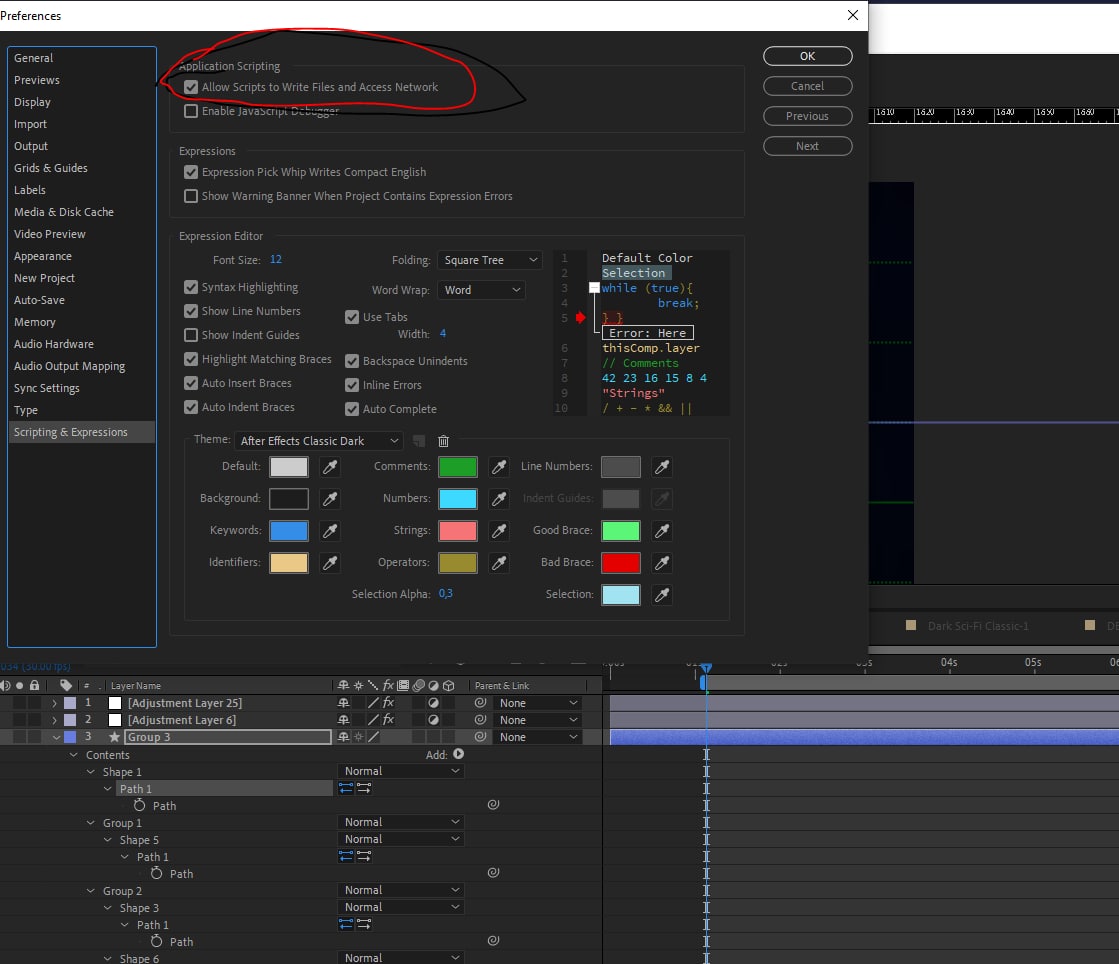Expand Adjustment Layer 6 twirl arrow
1119x964 pixels.
(54, 720)
